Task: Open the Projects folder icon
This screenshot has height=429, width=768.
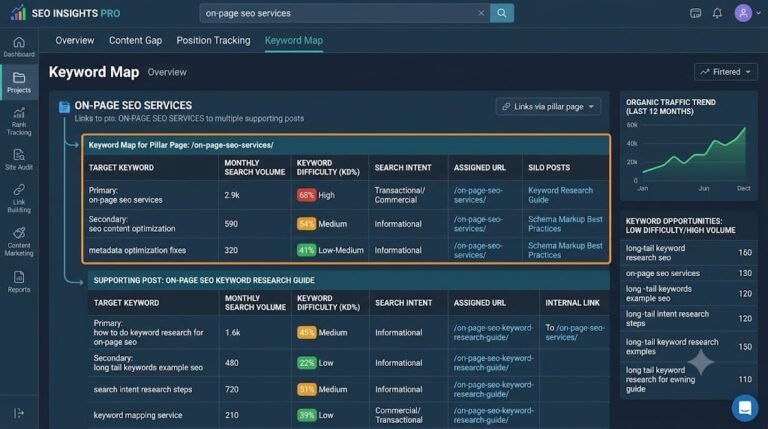Action: pos(19,77)
